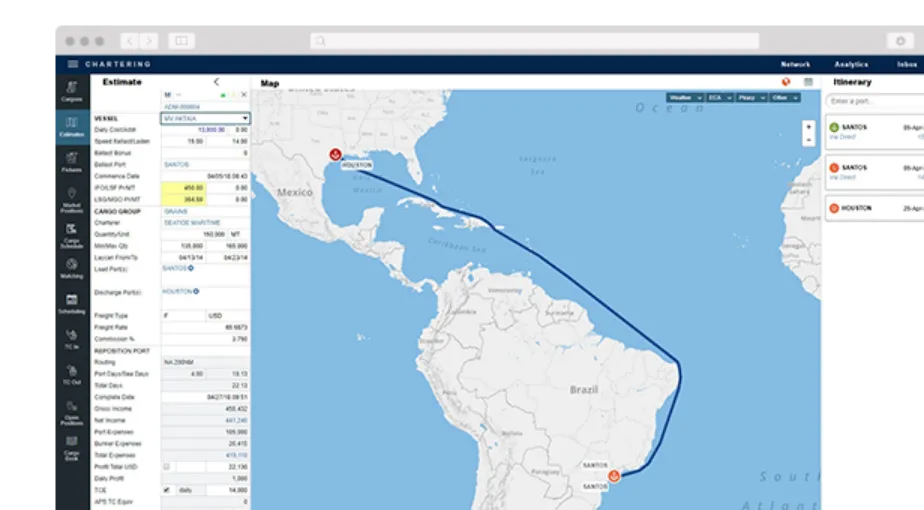Image resolution: width=924 pixels, height=510 pixels.
Task: Click the orange map marker toolbar icon
Action: 786,82
